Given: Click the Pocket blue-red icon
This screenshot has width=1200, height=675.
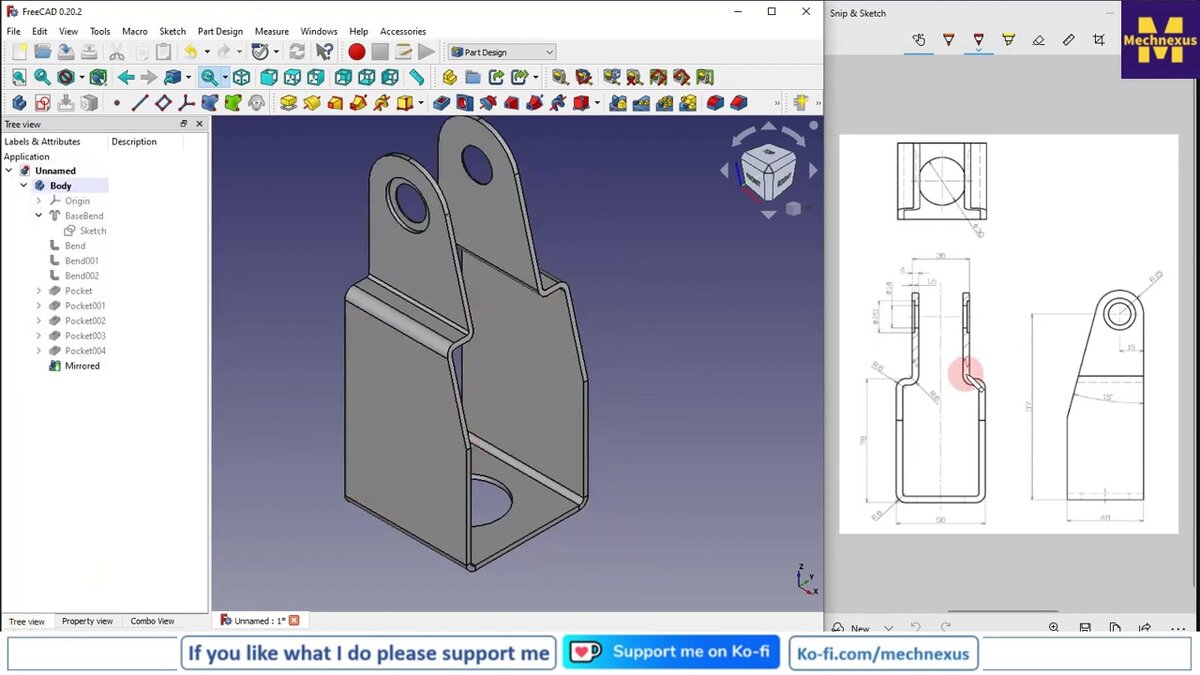Looking at the screenshot, I should (441, 103).
